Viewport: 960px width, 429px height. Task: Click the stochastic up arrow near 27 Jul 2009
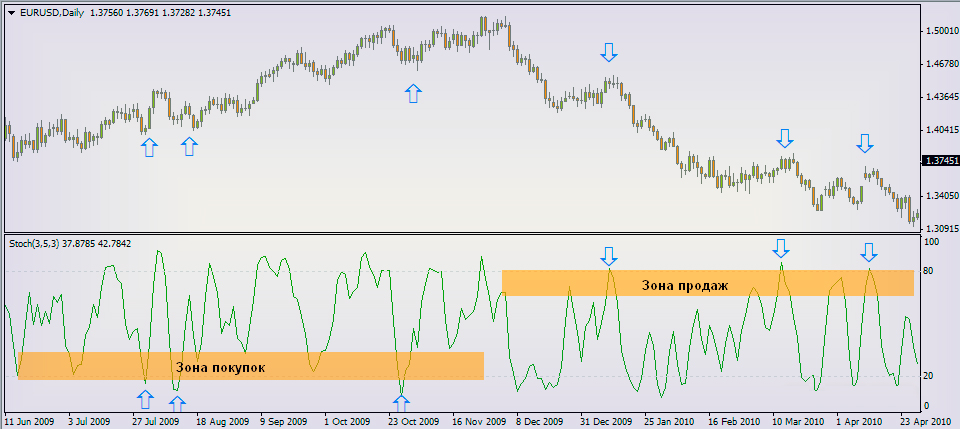[146, 400]
